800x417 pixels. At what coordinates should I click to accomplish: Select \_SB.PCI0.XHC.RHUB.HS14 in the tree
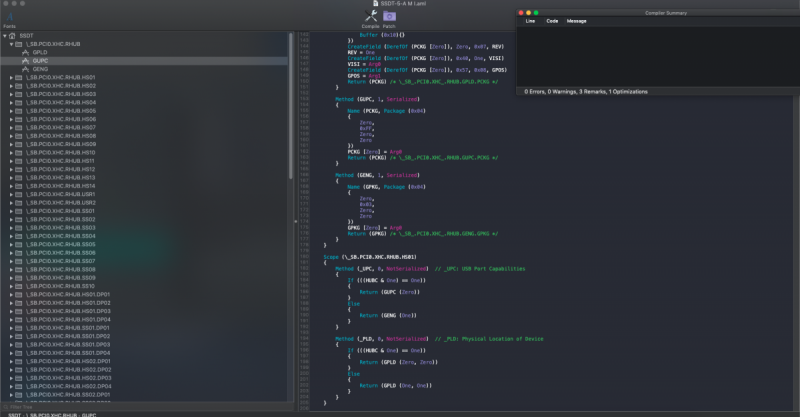61,186
